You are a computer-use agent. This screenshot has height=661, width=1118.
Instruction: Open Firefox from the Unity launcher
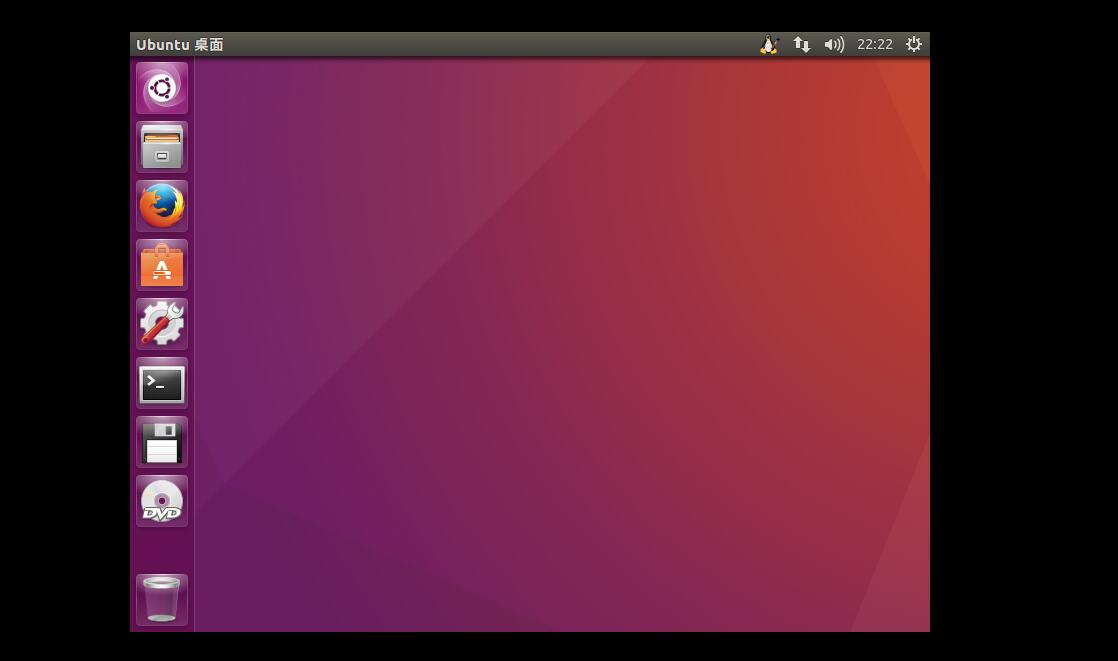(161, 205)
